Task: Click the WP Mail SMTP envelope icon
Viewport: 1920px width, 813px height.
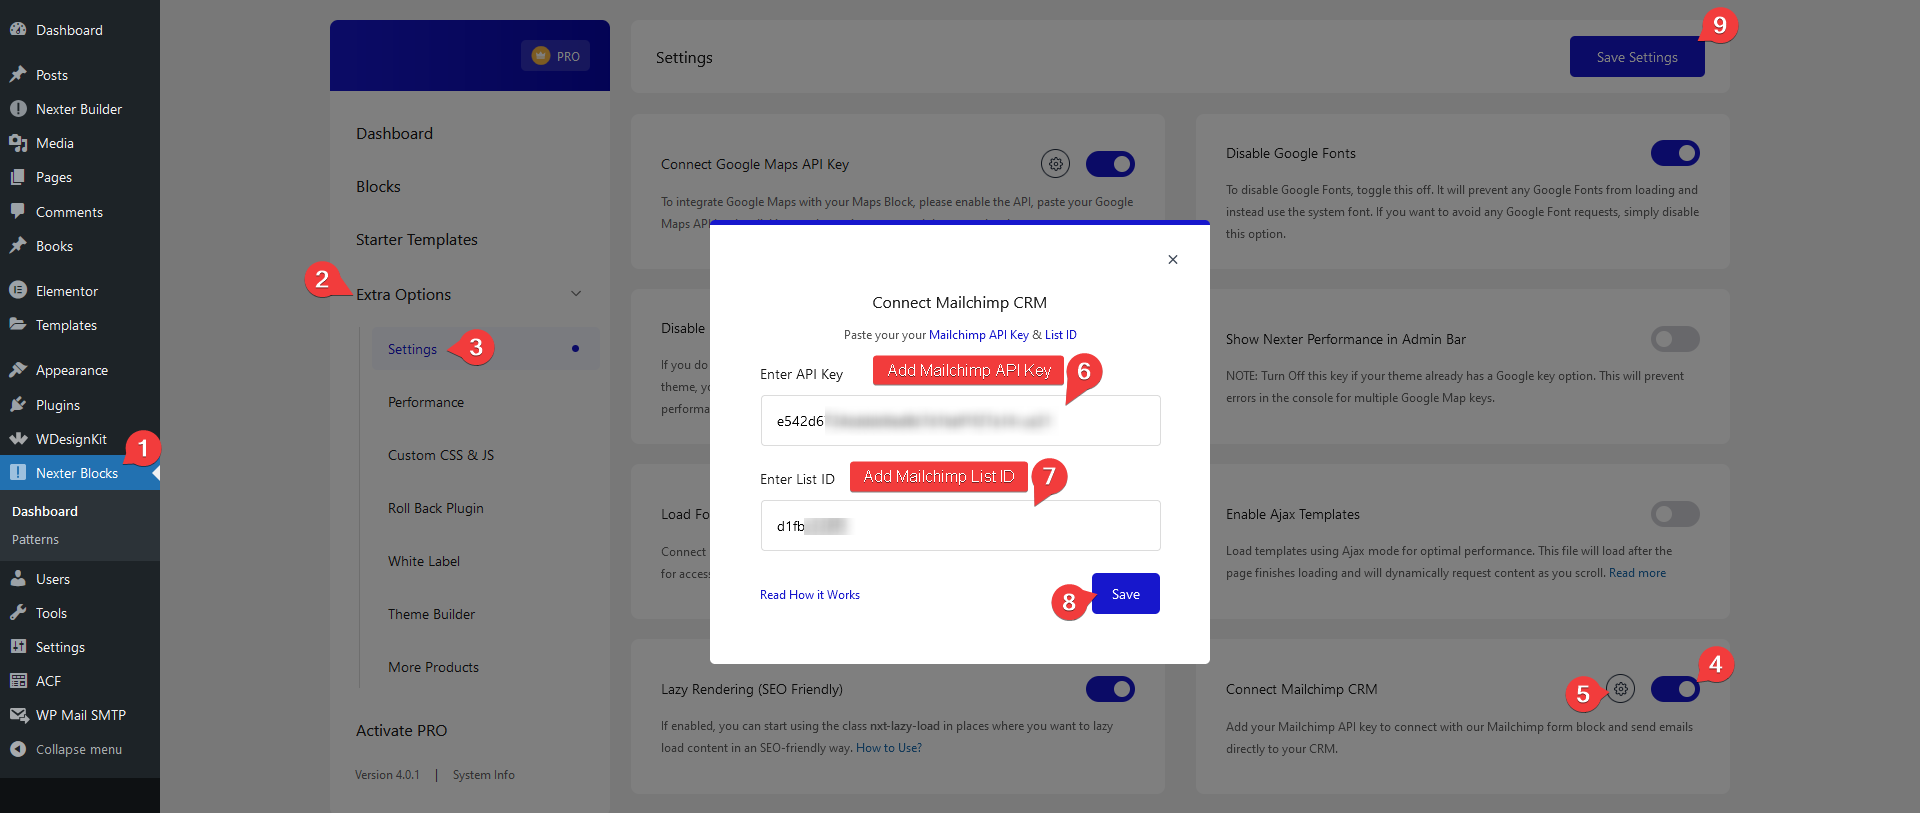Action: pyautogui.click(x=18, y=714)
